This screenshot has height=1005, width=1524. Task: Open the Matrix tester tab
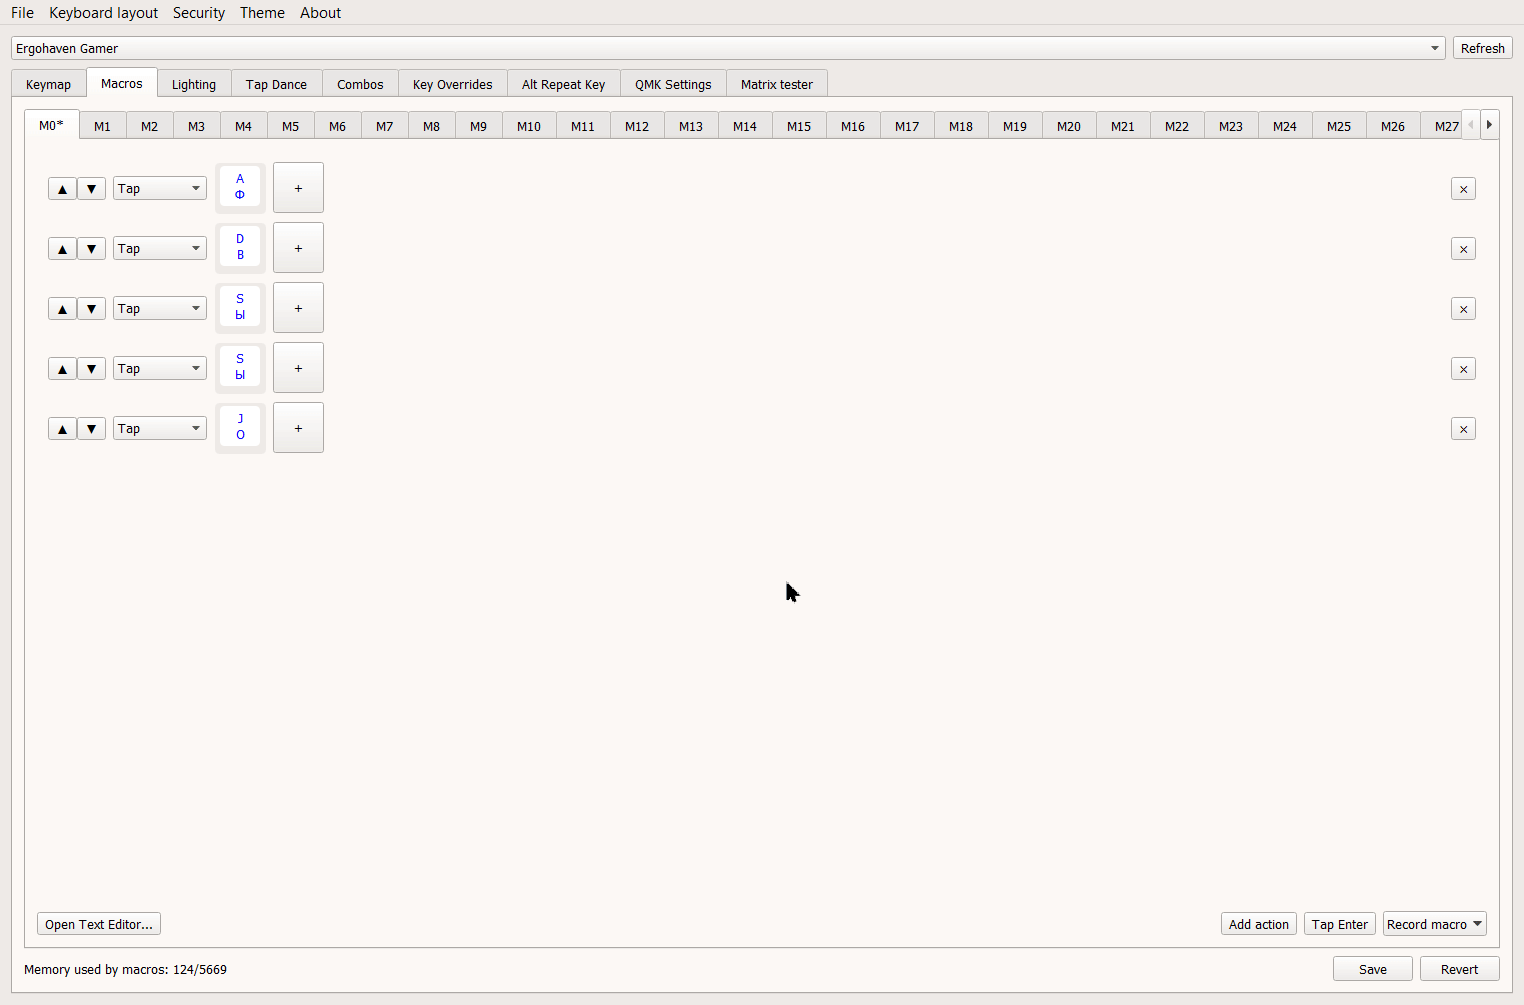(776, 84)
